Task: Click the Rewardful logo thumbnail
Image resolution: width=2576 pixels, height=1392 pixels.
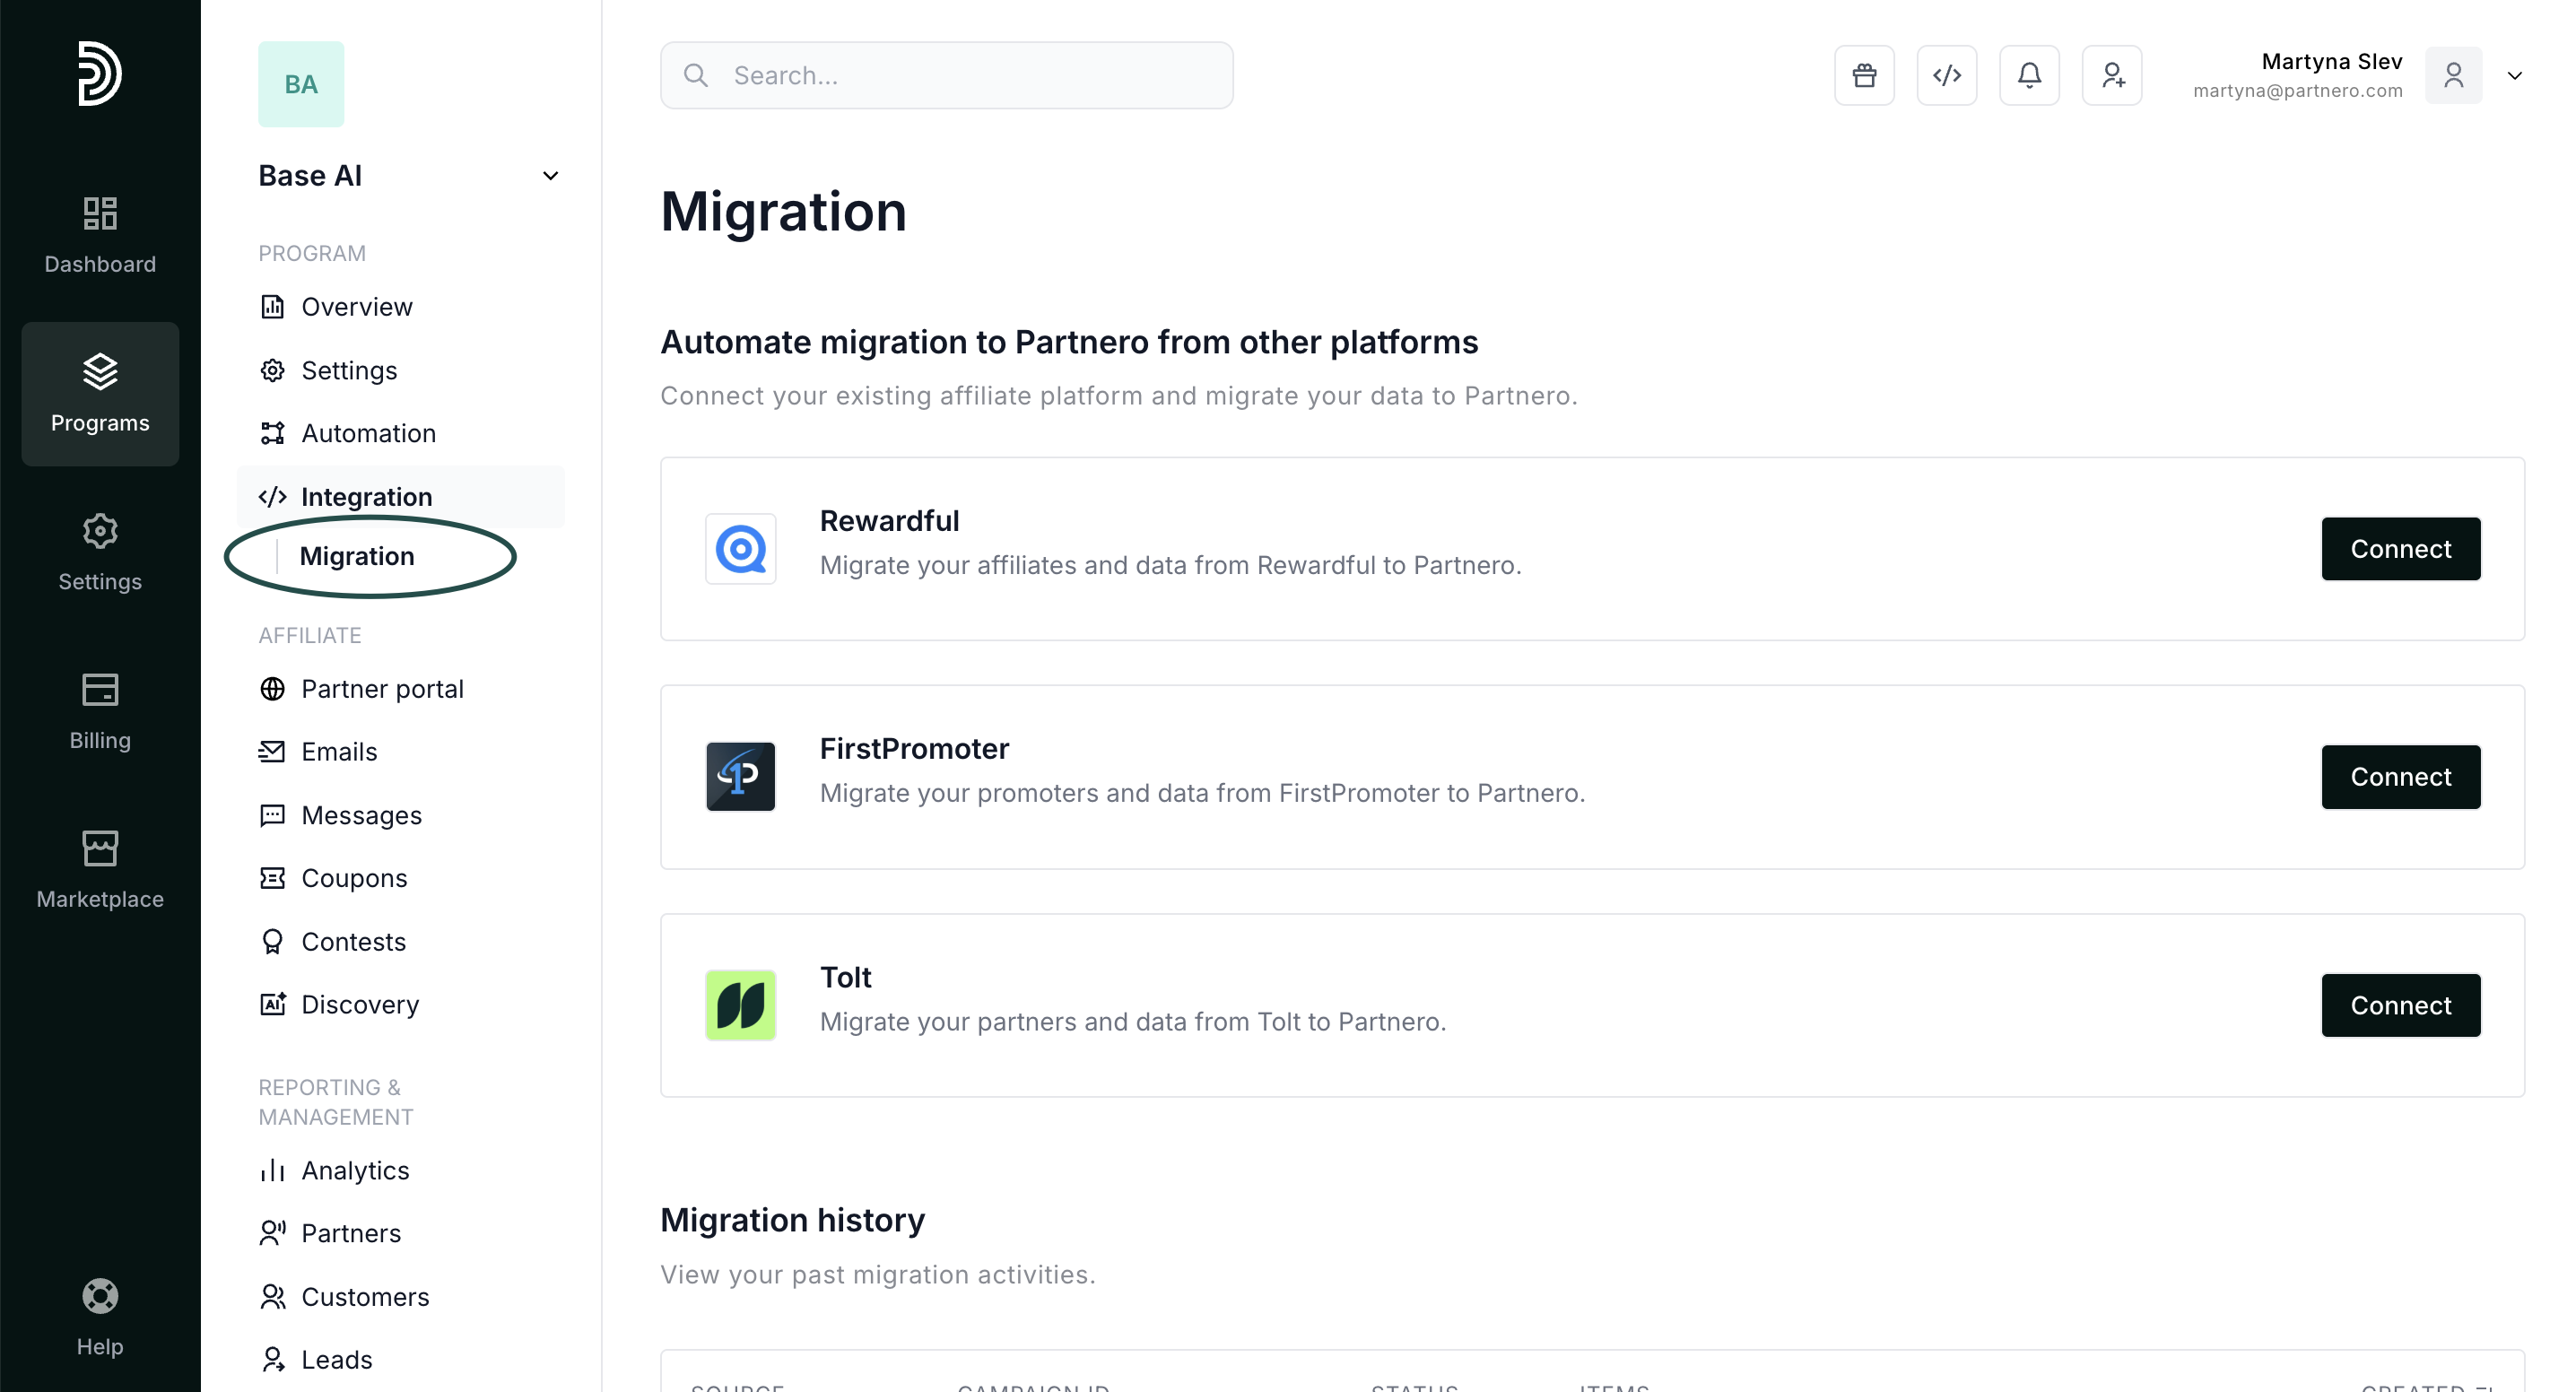Action: click(x=740, y=549)
